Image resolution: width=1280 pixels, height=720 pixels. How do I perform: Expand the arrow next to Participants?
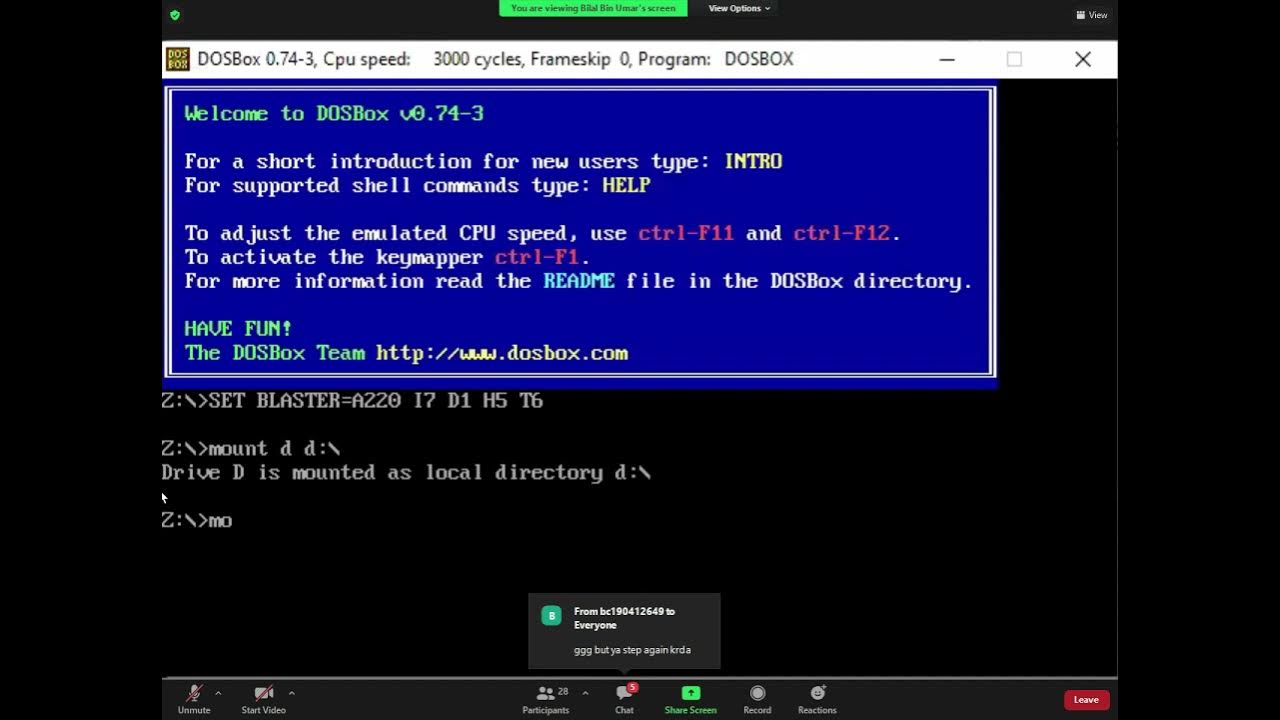click(585, 693)
